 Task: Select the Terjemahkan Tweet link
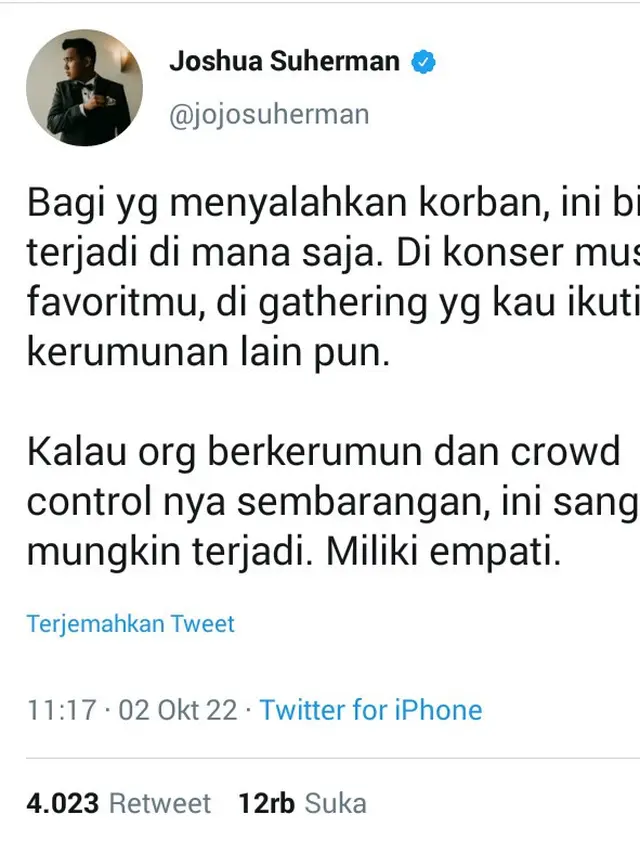pyautogui.click(x=130, y=623)
